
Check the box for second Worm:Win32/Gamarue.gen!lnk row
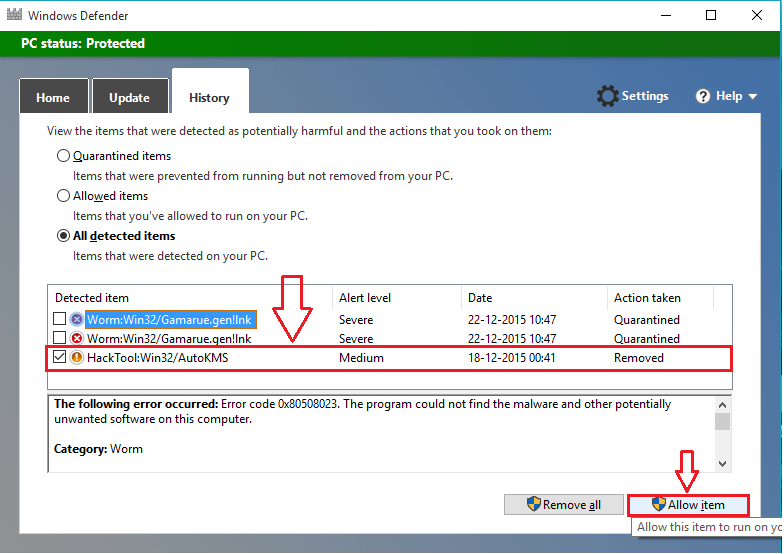click(x=60, y=338)
